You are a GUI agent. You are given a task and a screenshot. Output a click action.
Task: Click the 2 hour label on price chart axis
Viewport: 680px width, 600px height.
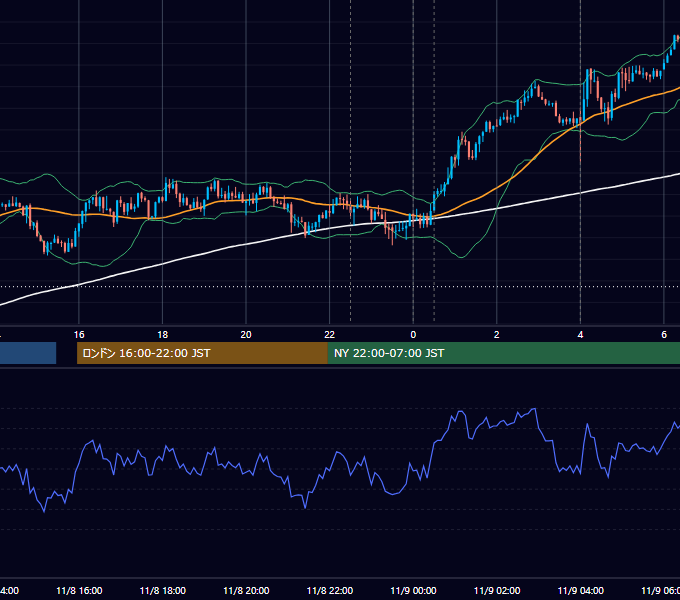pyautogui.click(x=497, y=335)
